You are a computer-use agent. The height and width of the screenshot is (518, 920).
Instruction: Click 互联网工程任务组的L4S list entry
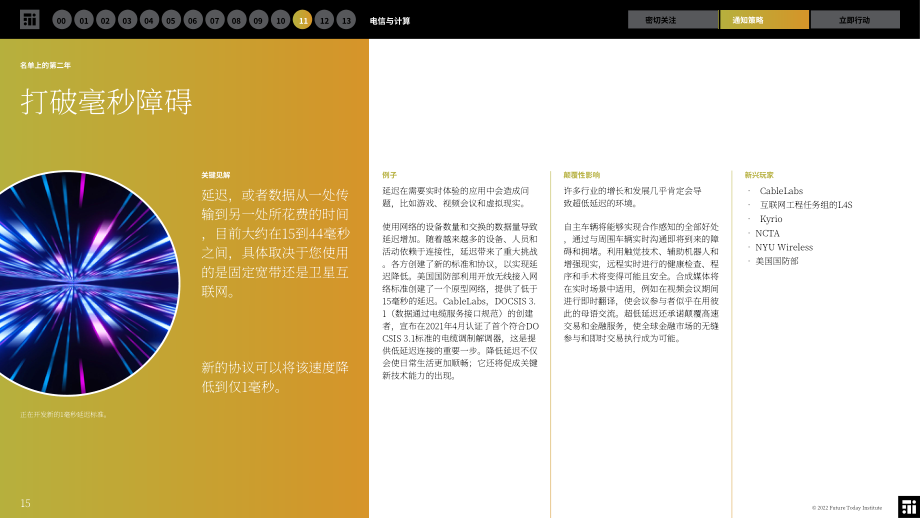[806, 205]
